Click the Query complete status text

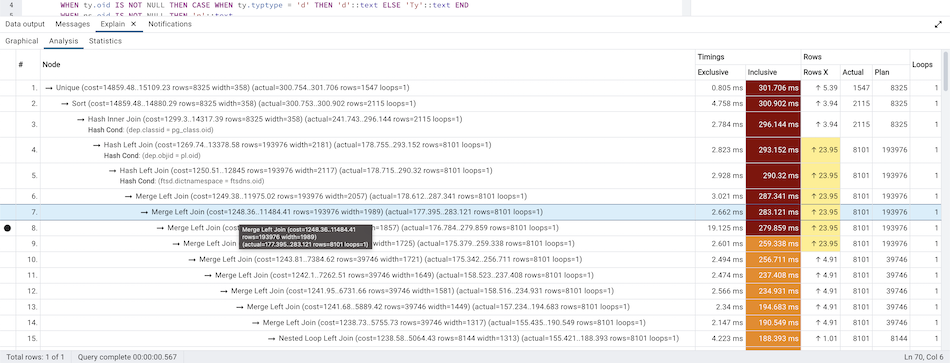[127, 357]
